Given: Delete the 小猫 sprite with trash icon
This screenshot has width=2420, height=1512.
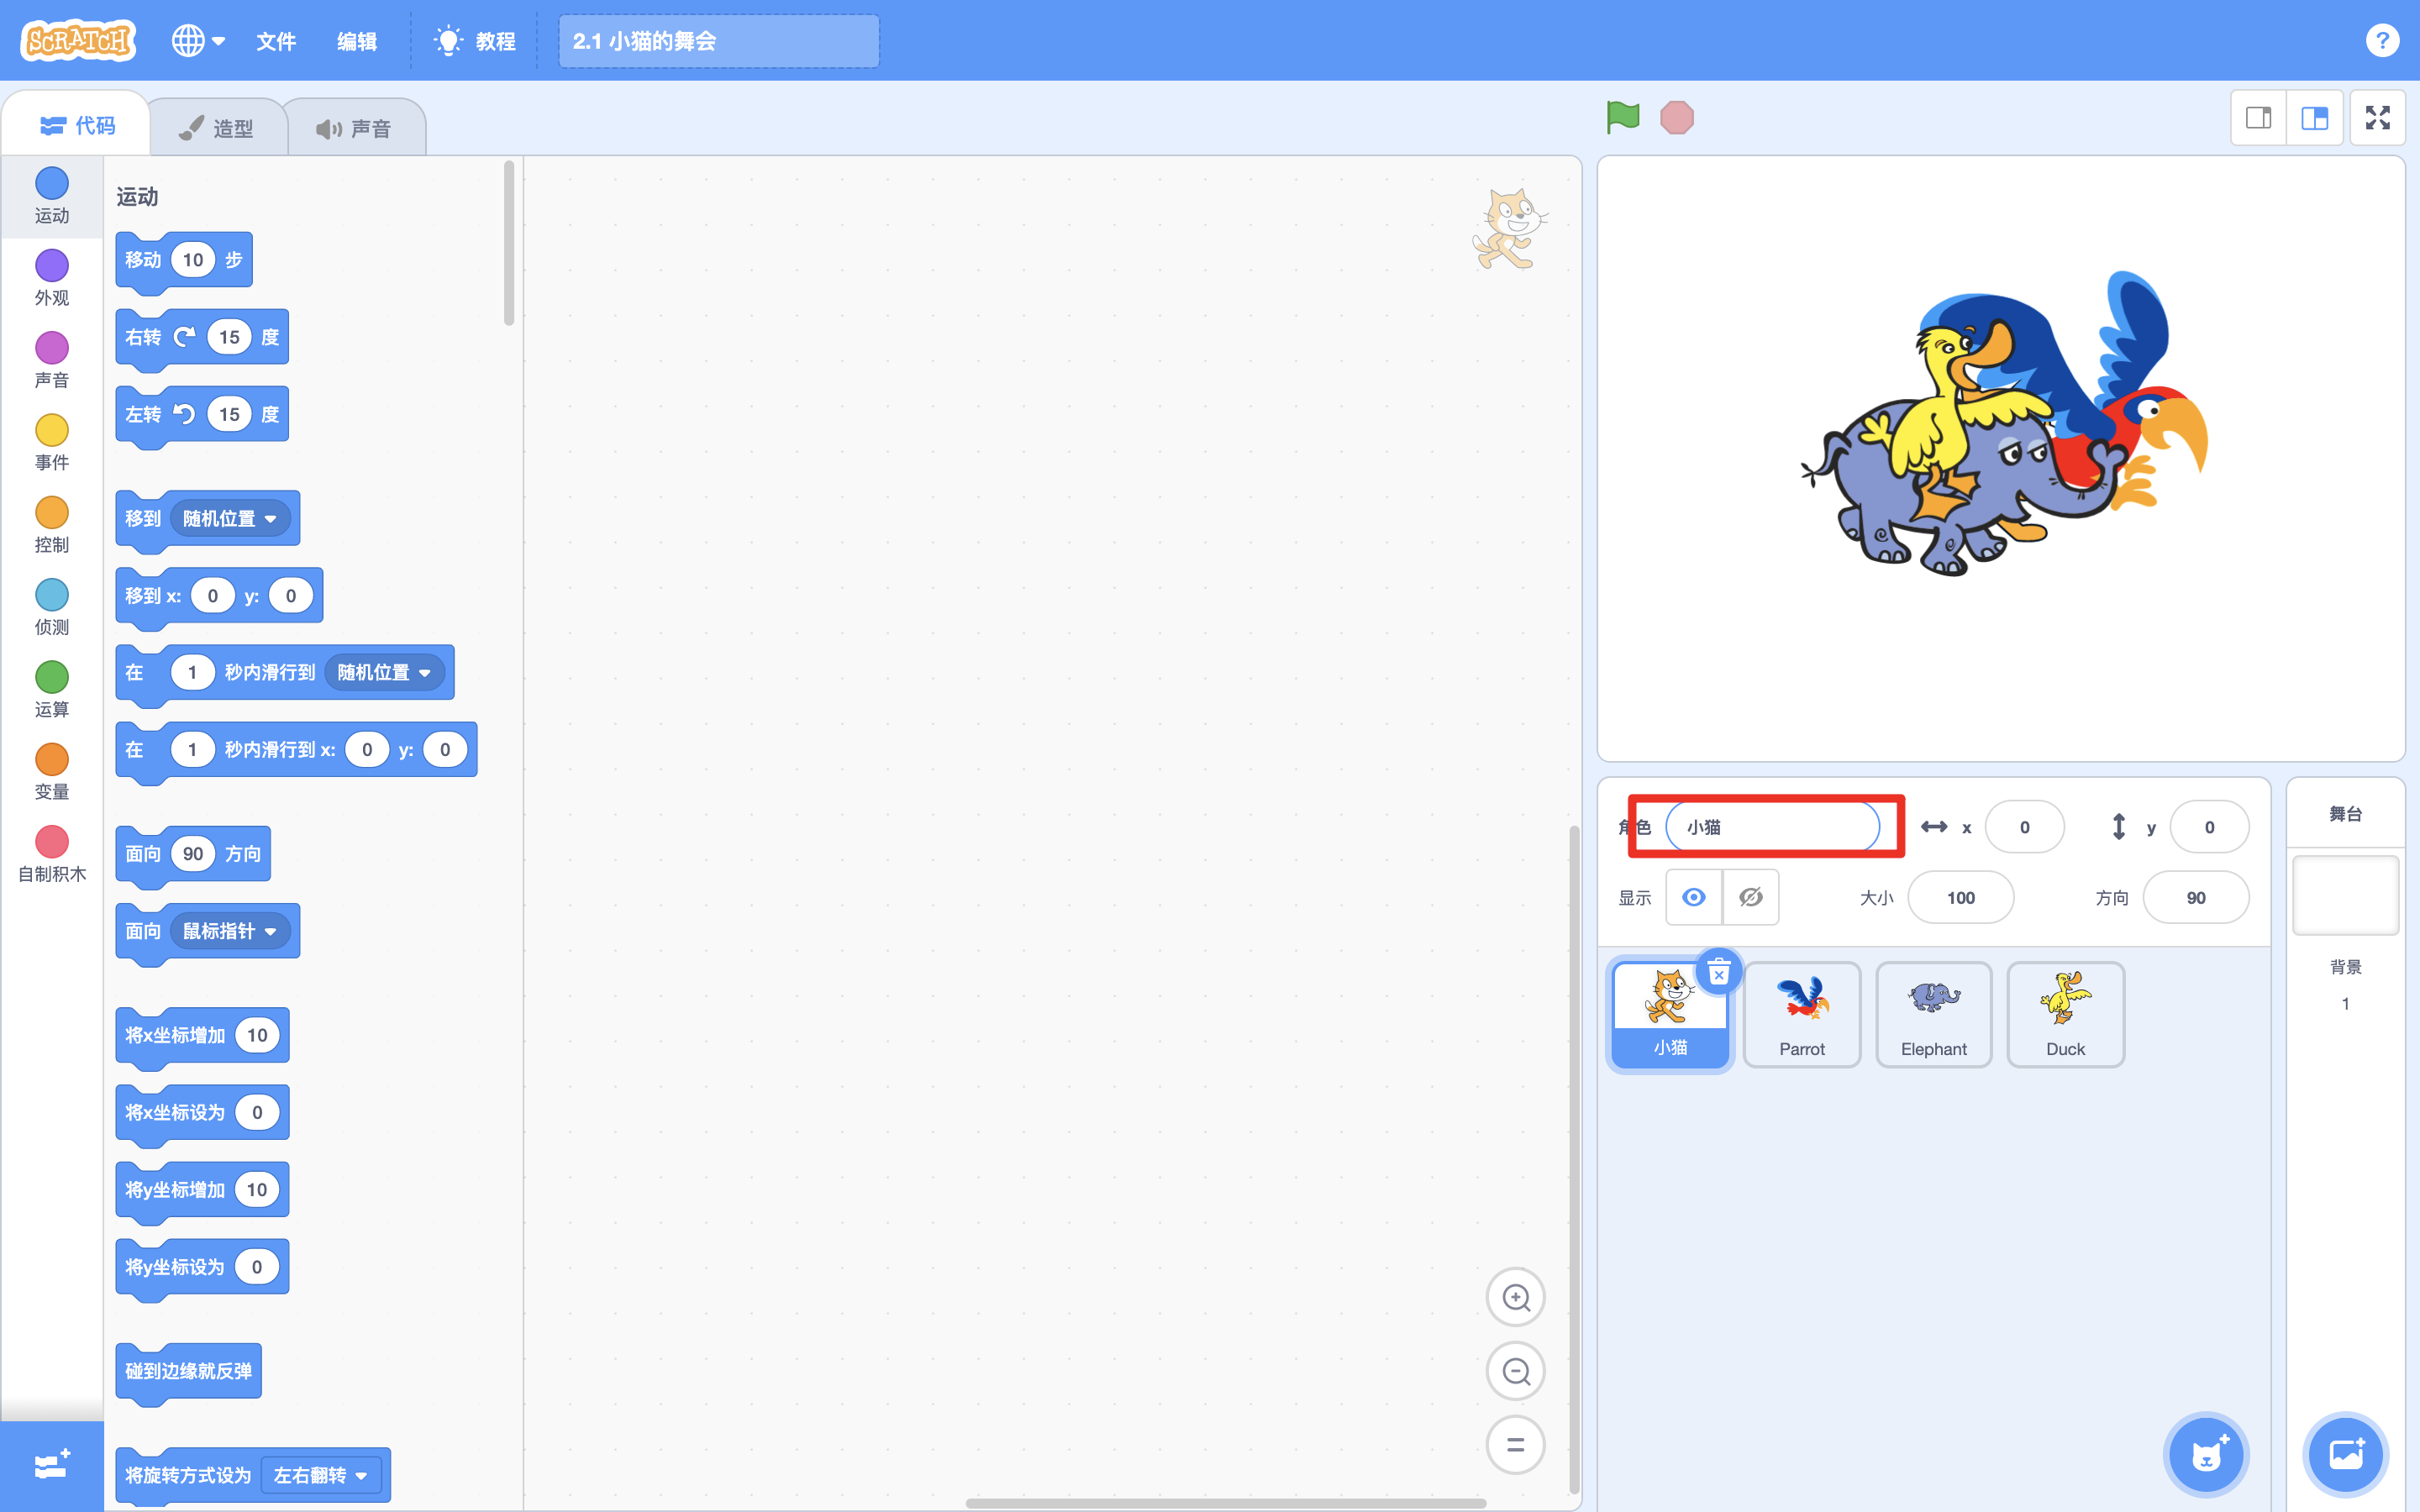Looking at the screenshot, I should point(1718,971).
